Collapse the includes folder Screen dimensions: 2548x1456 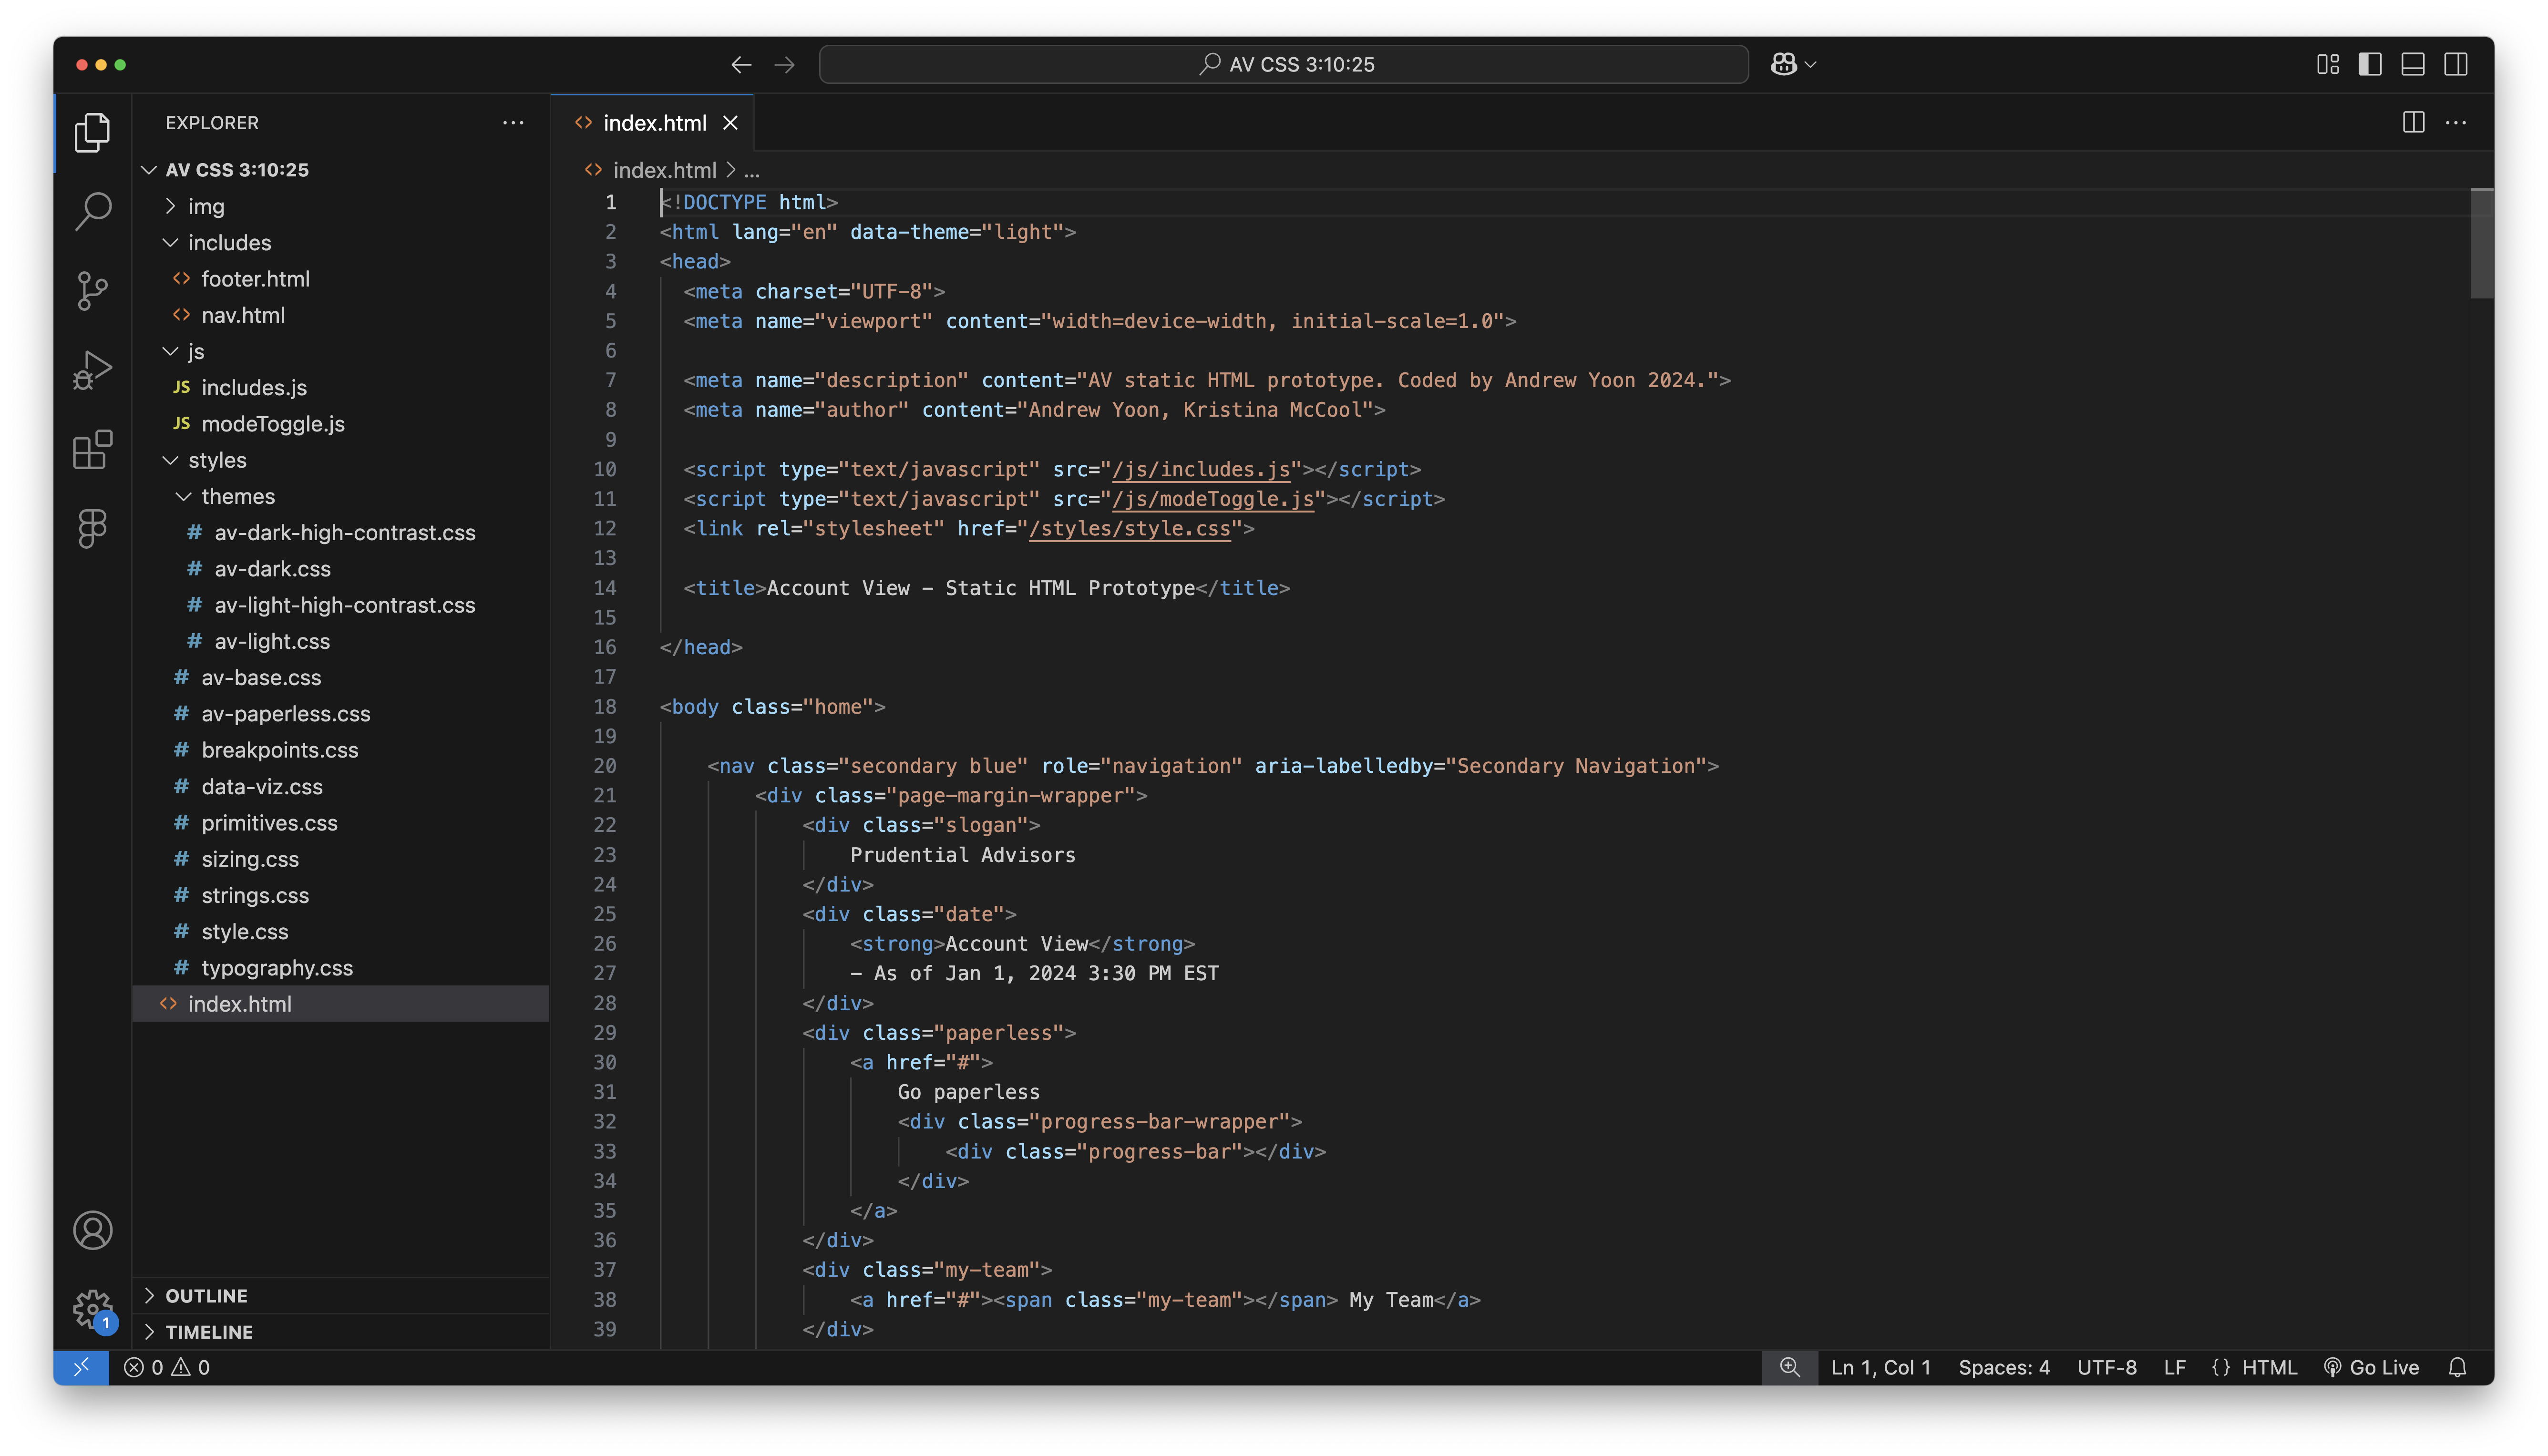tap(341, 242)
